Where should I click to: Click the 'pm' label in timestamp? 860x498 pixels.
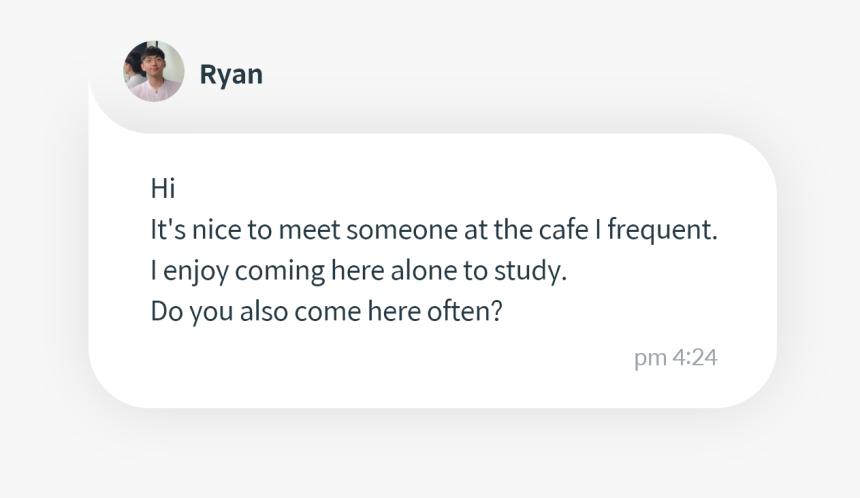click(650, 359)
